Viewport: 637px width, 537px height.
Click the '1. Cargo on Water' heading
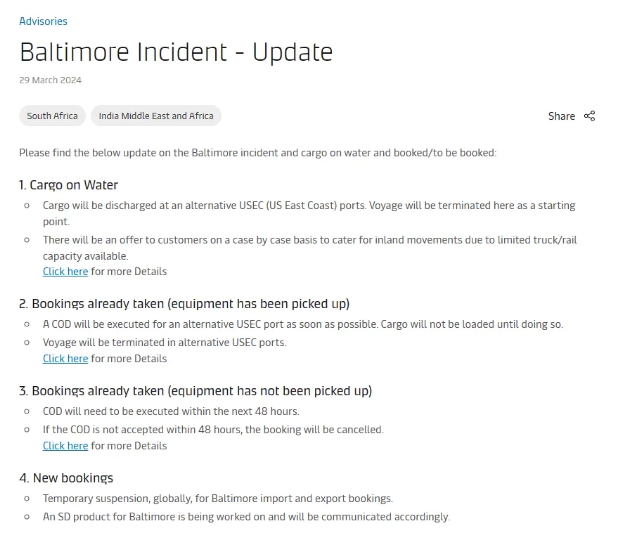pyautogui.click(x=68, y=185)
